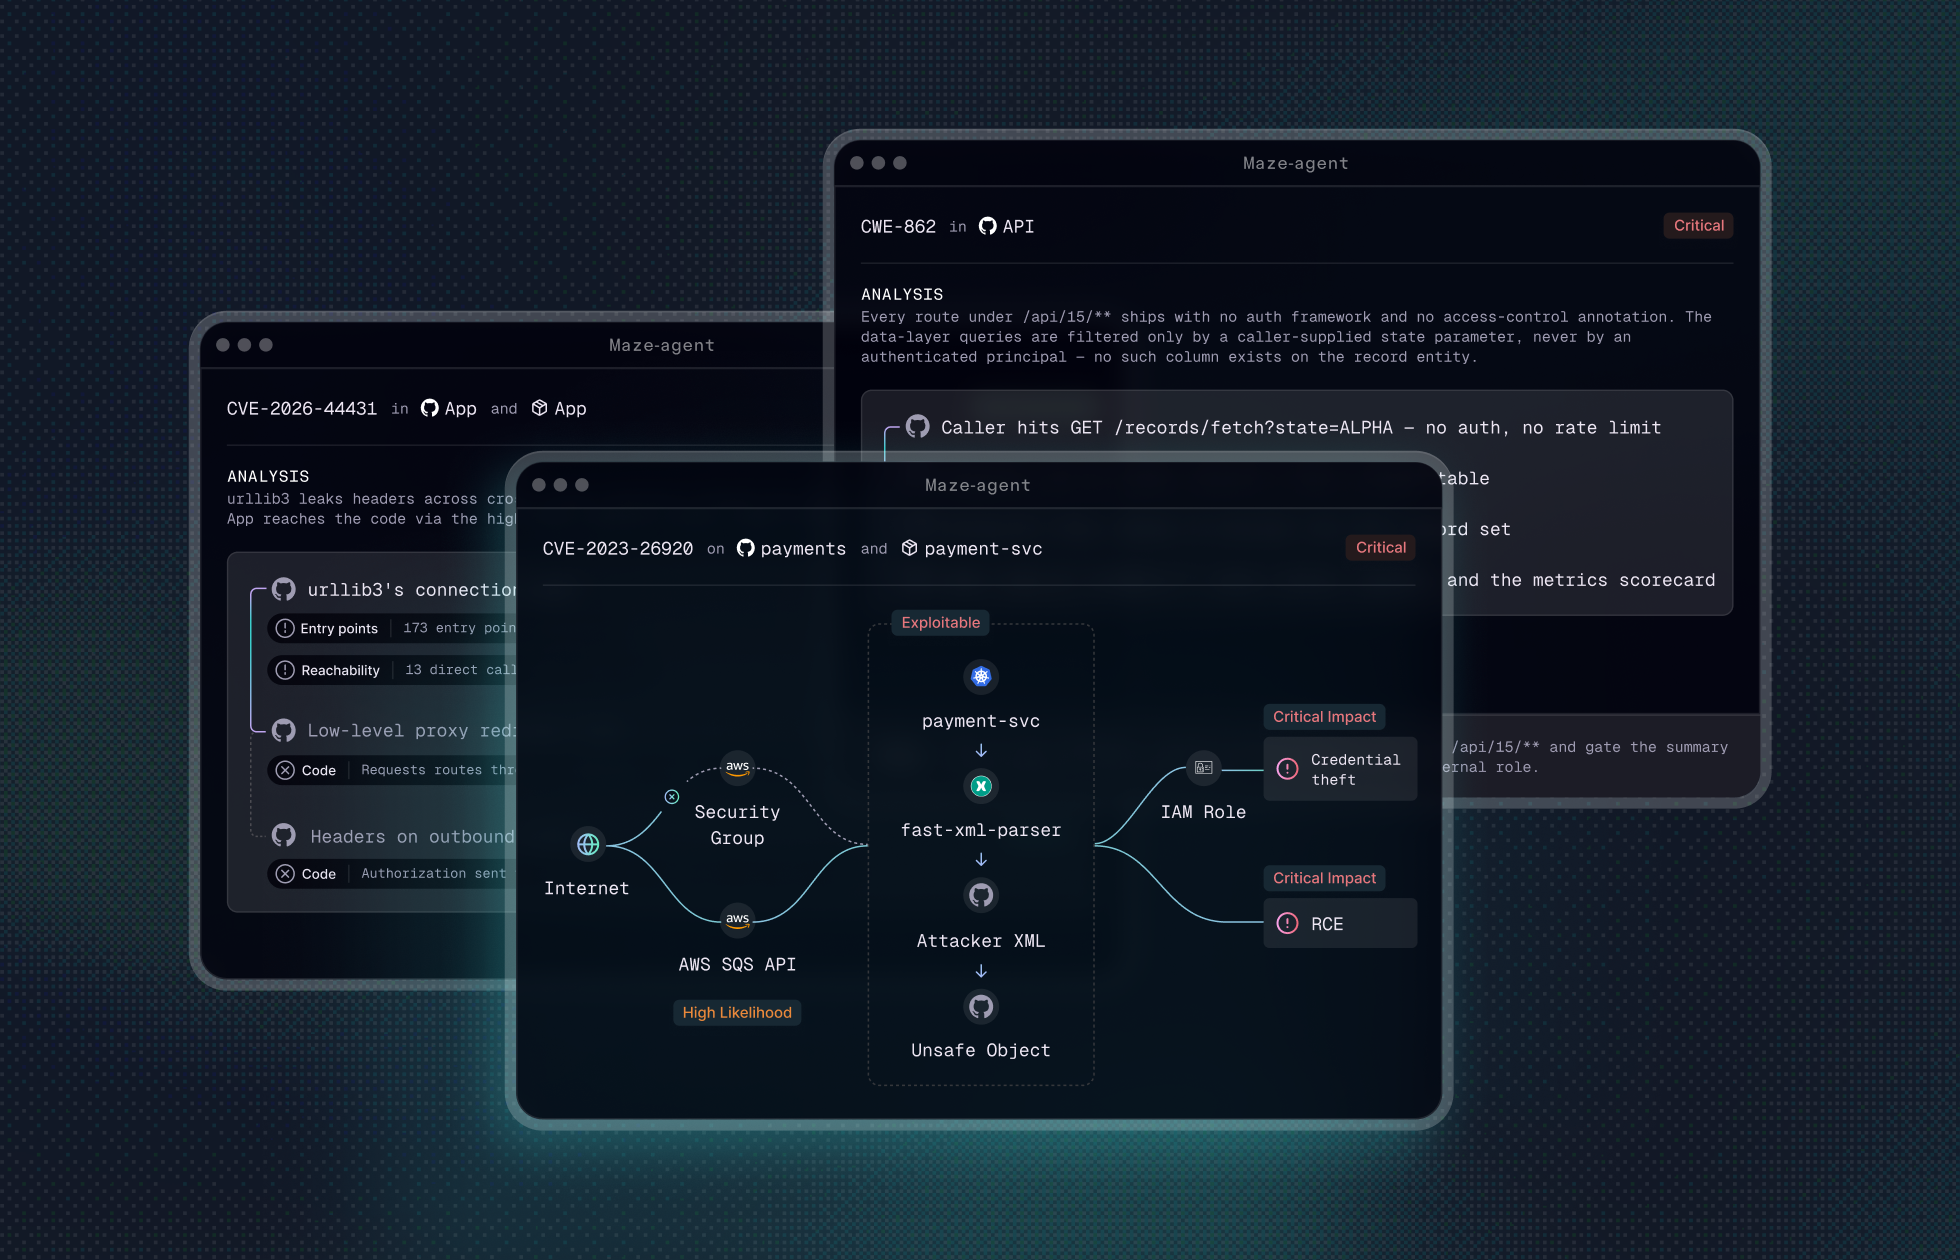Click the package icon beside payment-svc header

(909, 548)
